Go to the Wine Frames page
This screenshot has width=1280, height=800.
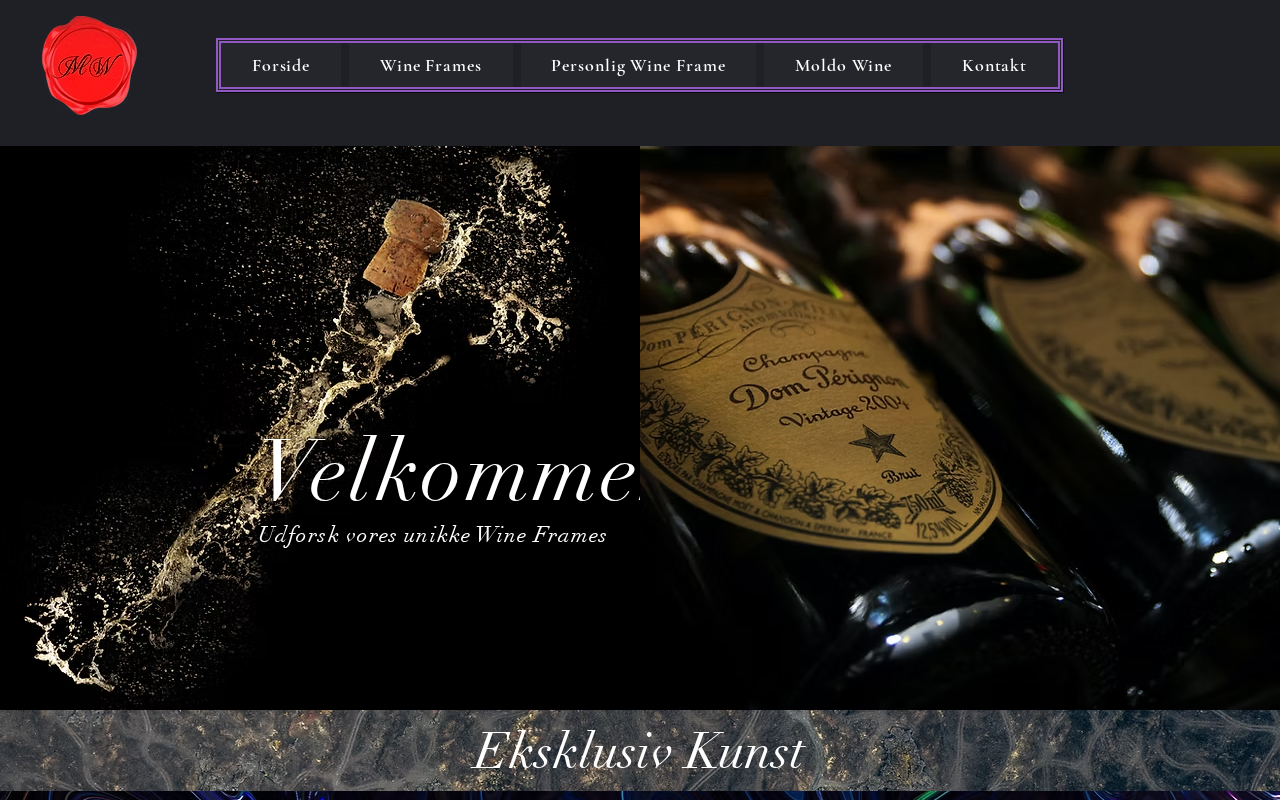tap(431, 65)
